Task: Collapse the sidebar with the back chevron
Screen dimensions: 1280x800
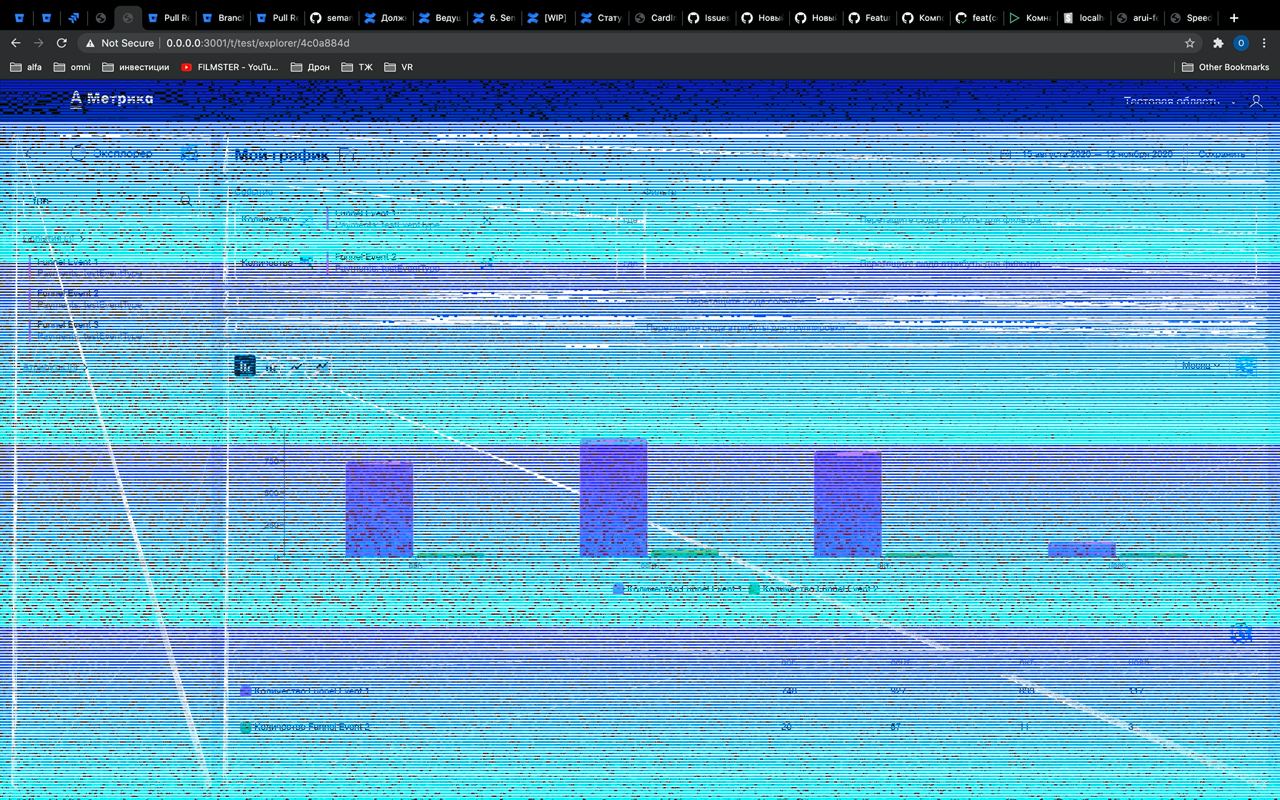Action: (28, 153)
